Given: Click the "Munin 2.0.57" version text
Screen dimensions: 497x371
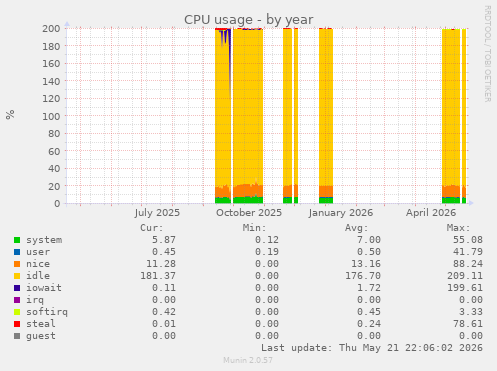Looking at the screenshot, I should click(x=248, y=360).
